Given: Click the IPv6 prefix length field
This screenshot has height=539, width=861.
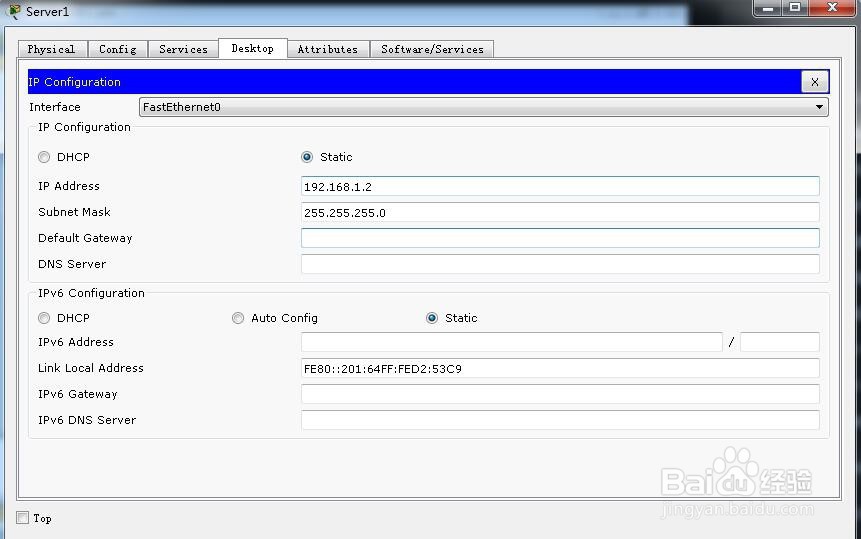Looking at the screenshot, I should click(780, 342).
